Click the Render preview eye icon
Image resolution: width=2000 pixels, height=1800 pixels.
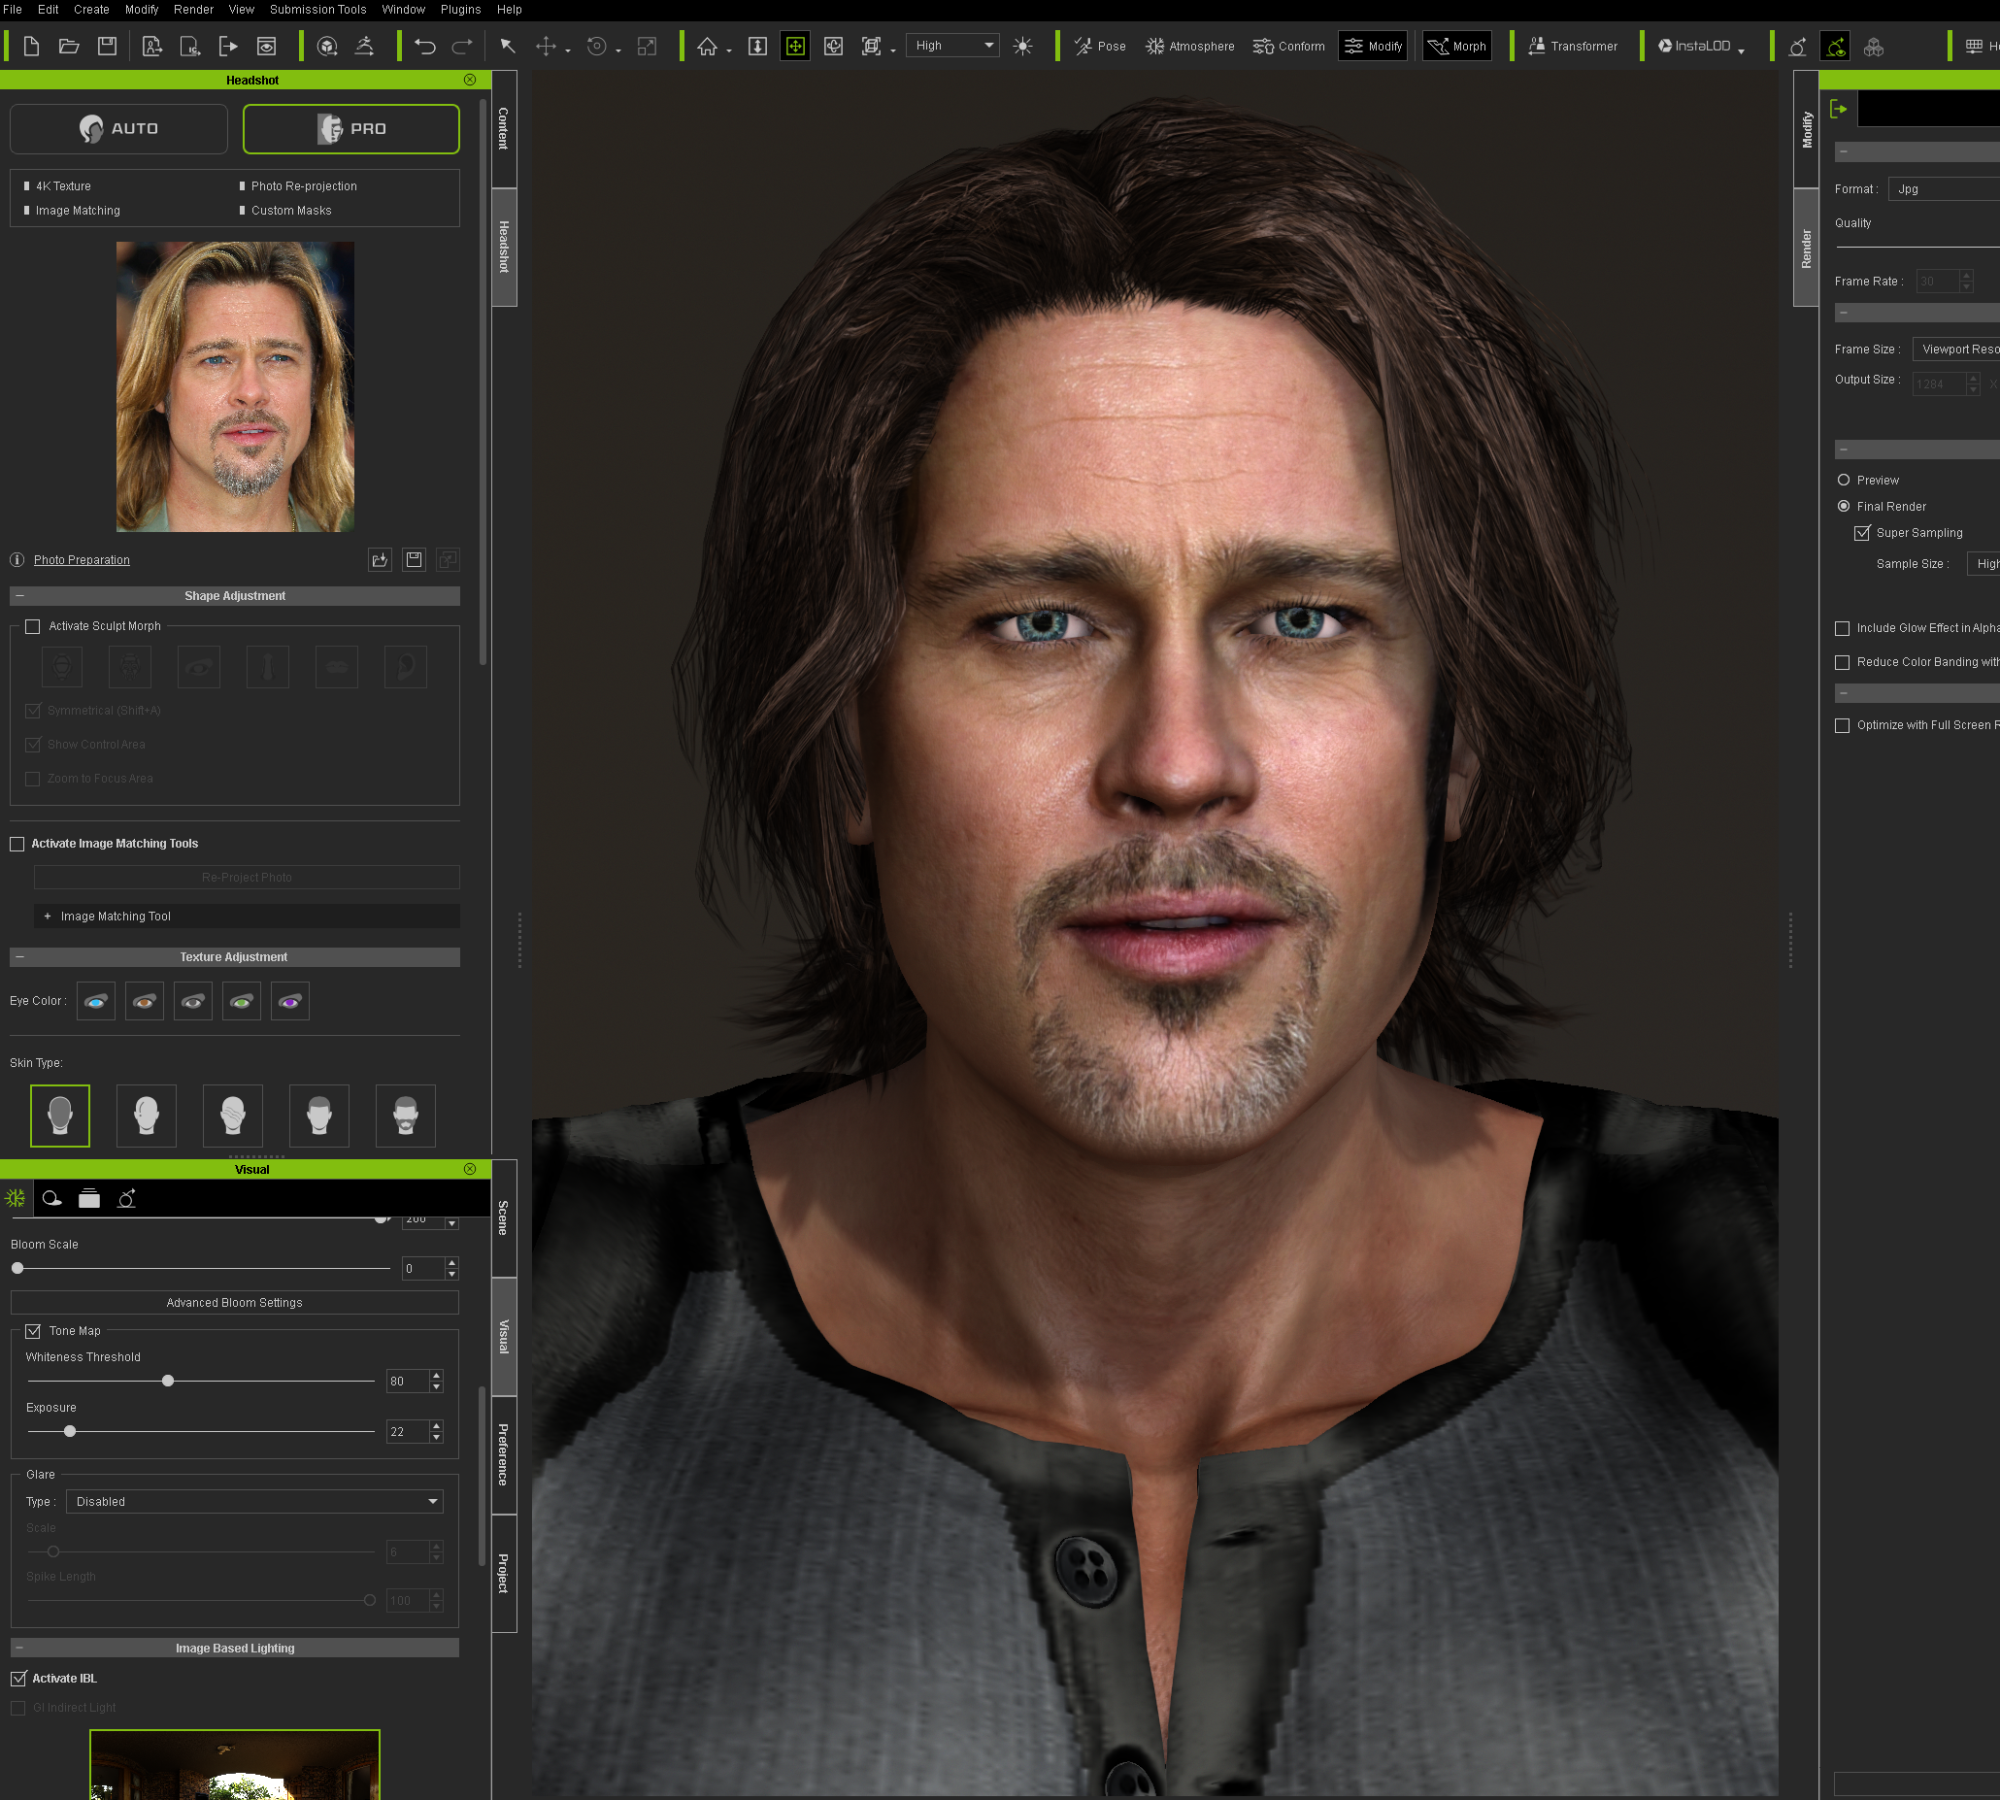point(266,46)
